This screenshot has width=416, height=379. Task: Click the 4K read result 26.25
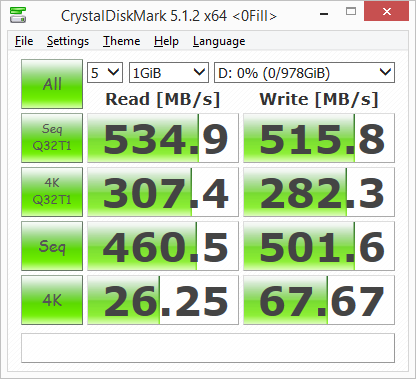pyautogui.click(x=163, y=300)
